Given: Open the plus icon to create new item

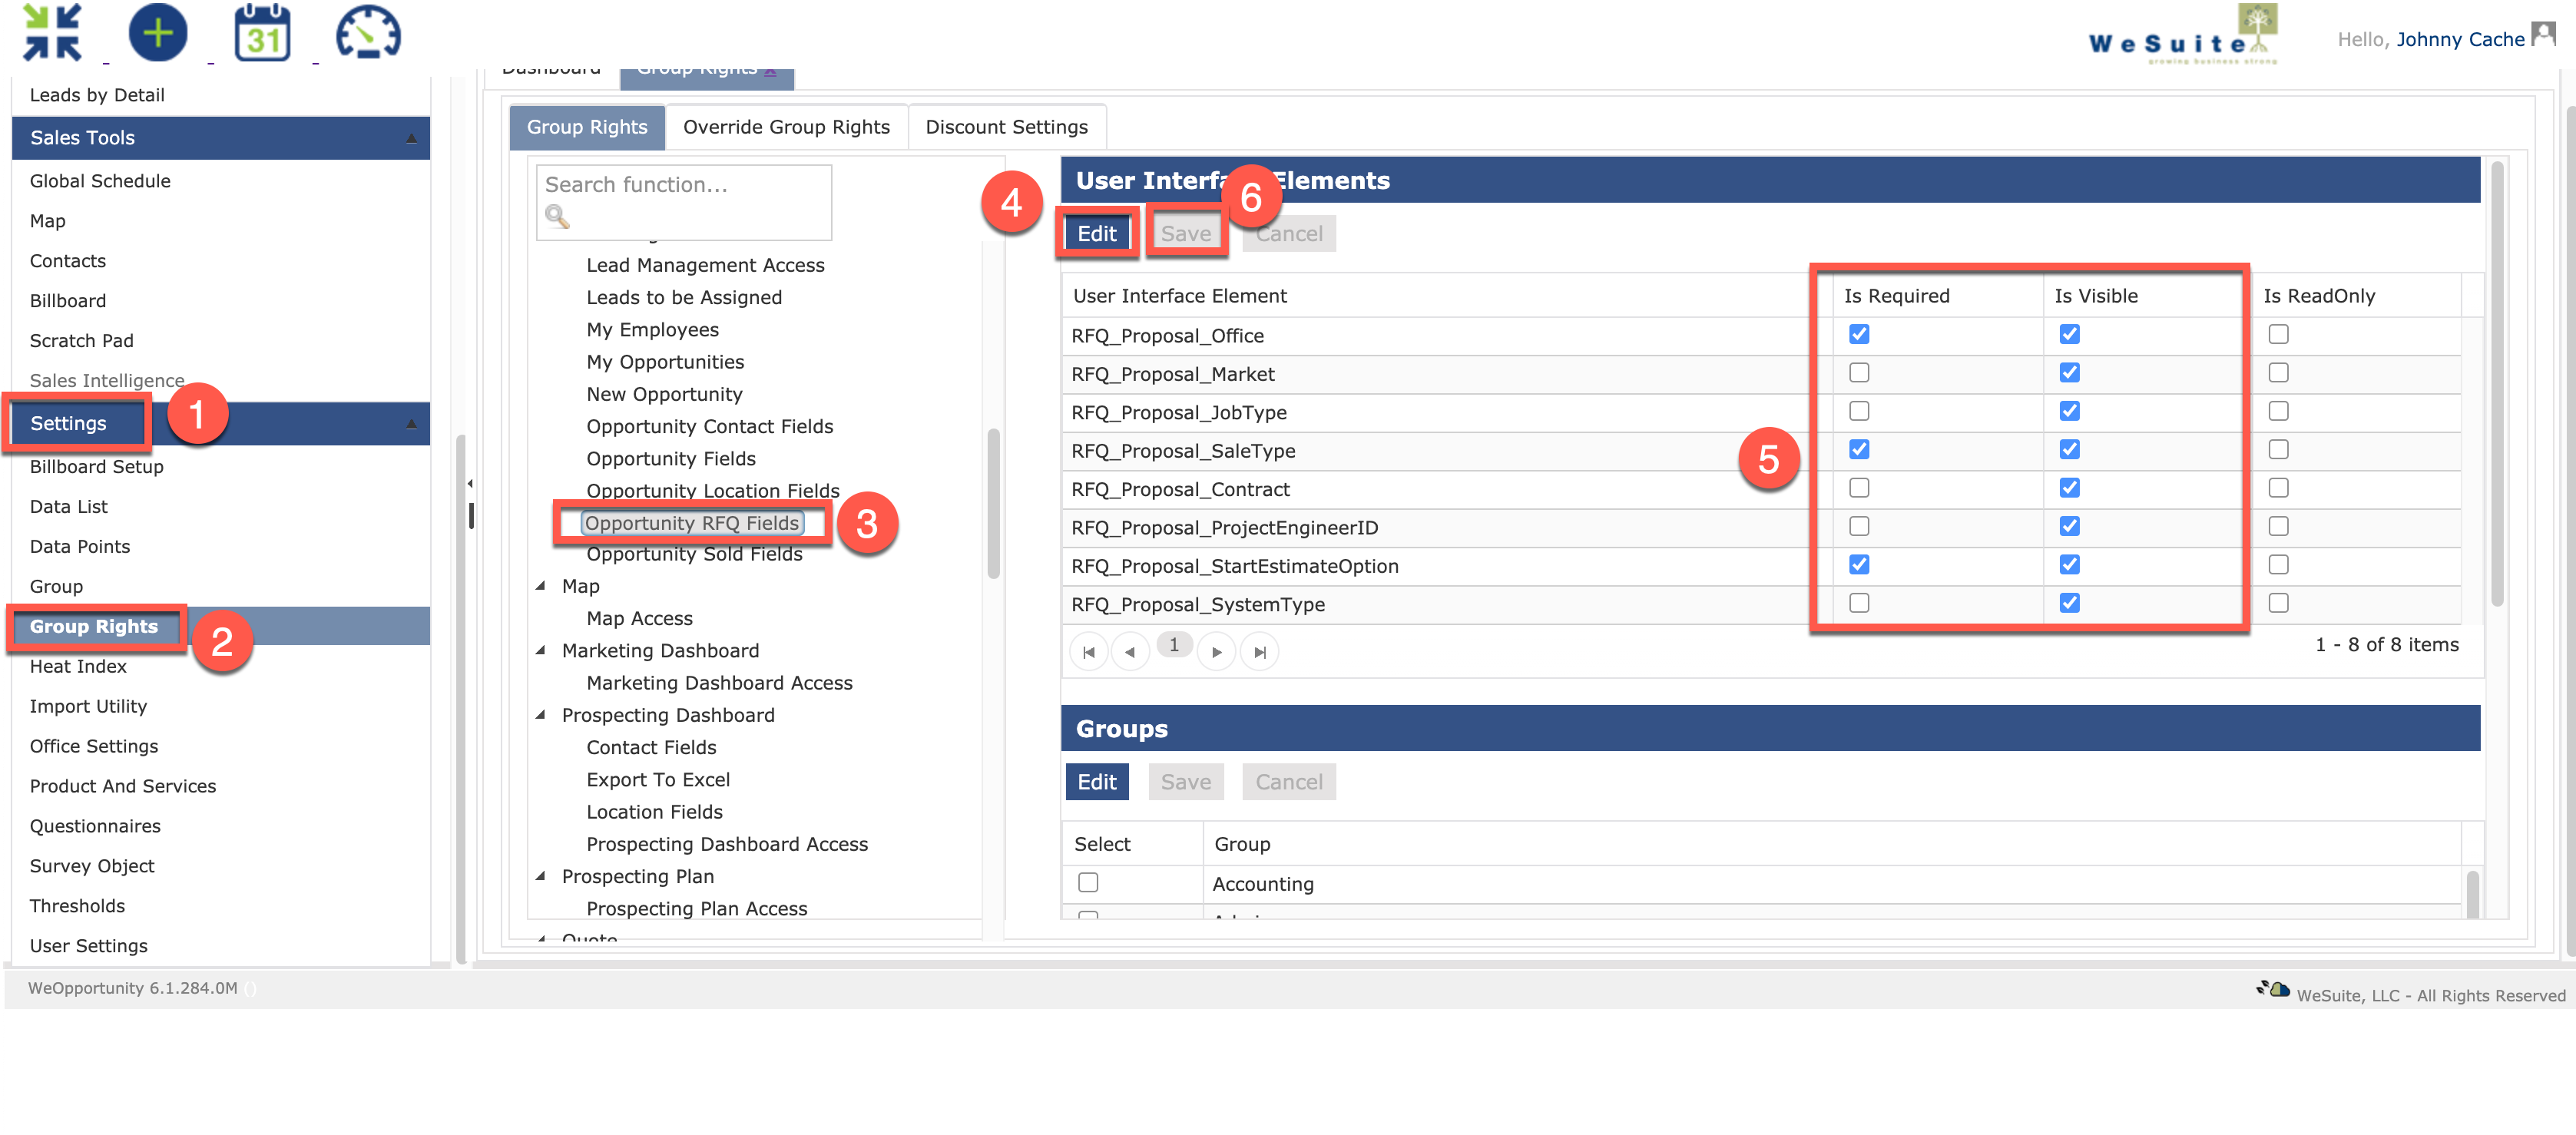Looking at the screenshot, I should coord(158,33).
